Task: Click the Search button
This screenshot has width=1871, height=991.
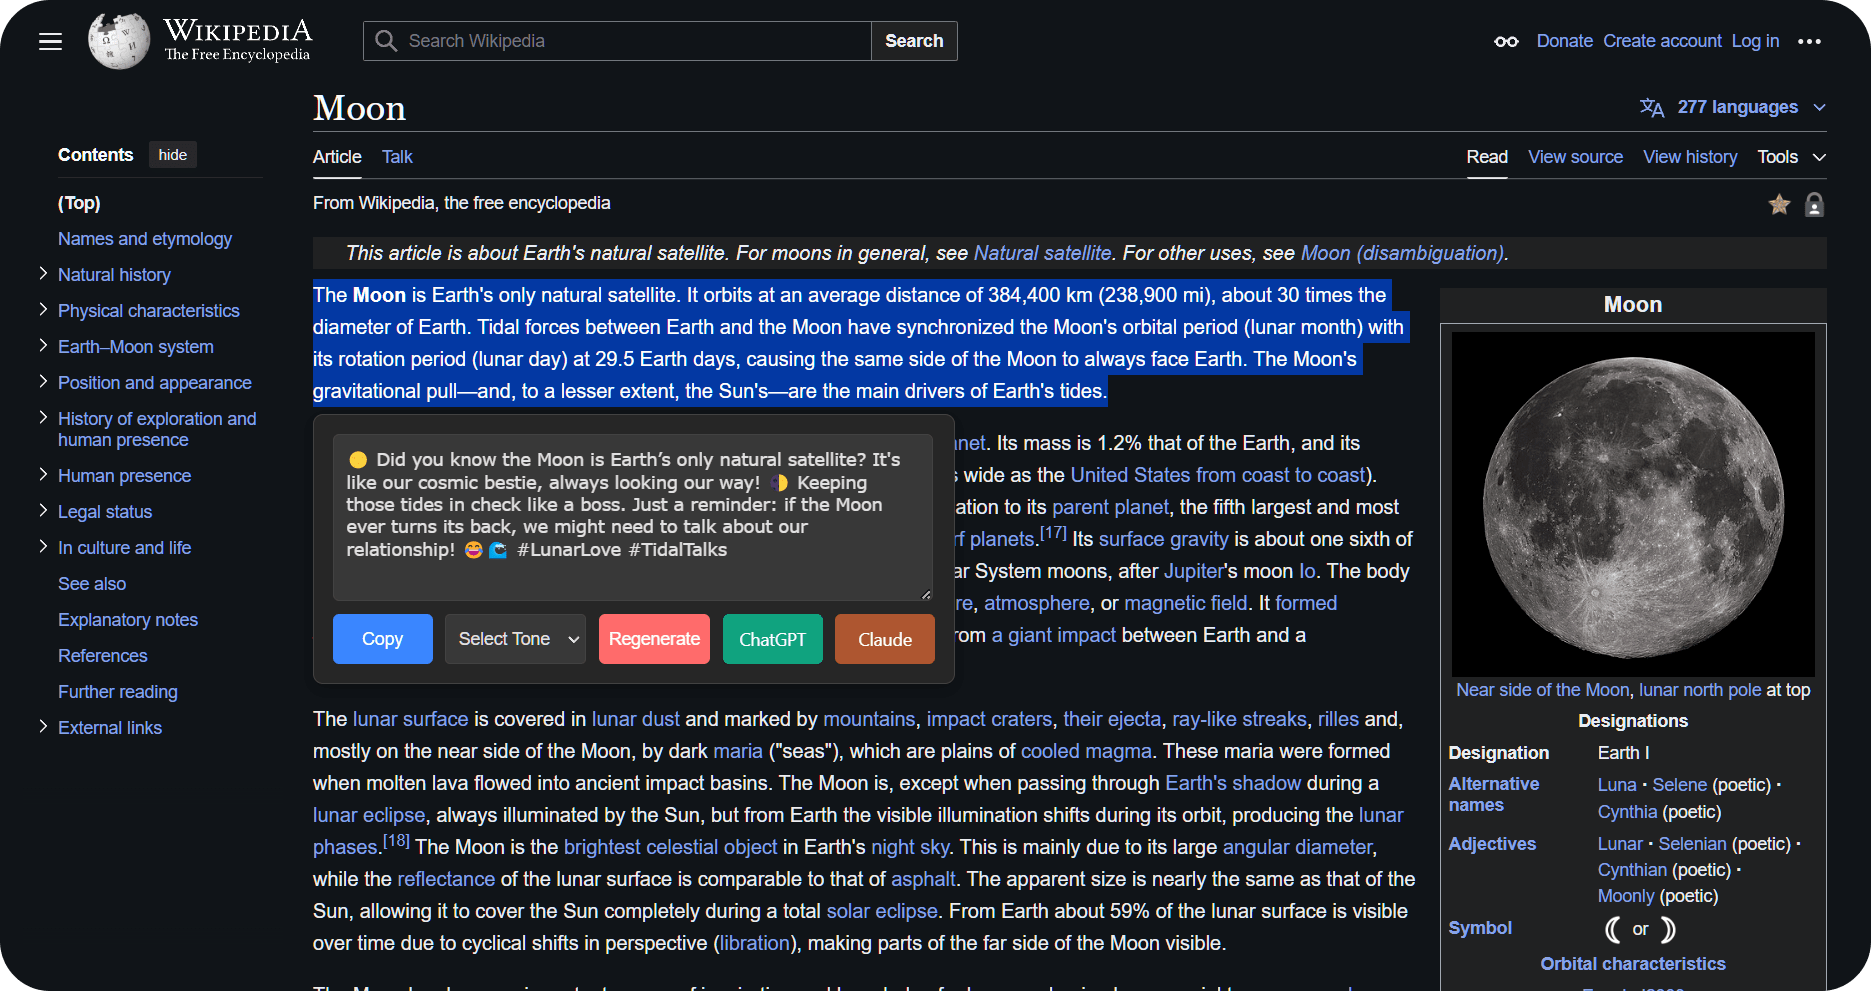Action: click(x=914, y=41)
